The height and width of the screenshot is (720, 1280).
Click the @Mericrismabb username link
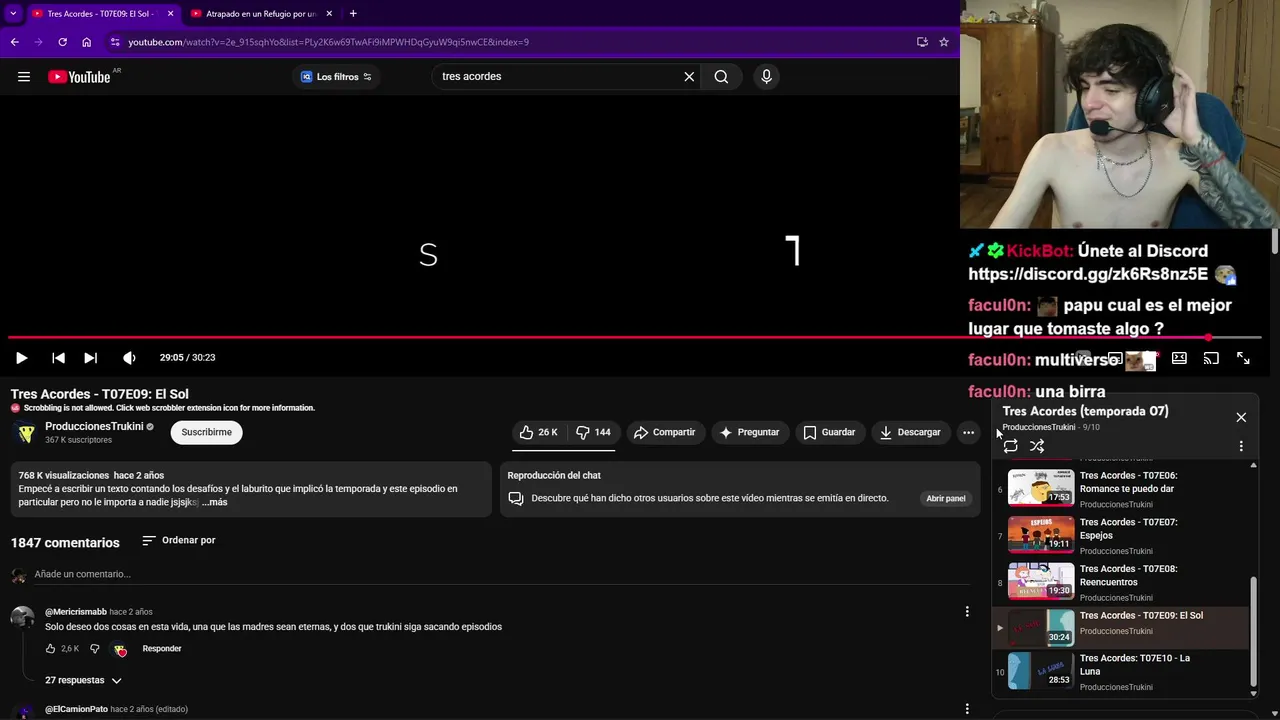coord(75,612)
